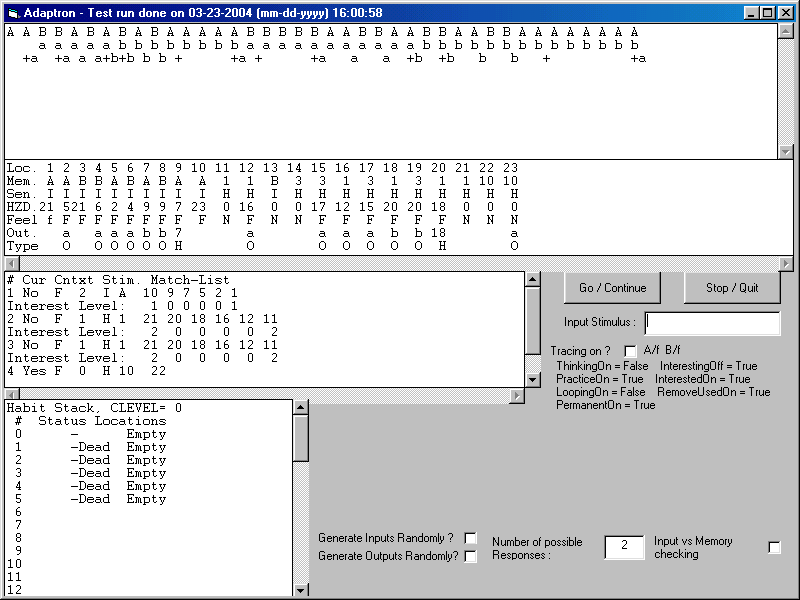Viewport: 800px width, 600px height.
Task: Click left arrow of Match-List horizontal scrollbar
Action: (12, 395)
